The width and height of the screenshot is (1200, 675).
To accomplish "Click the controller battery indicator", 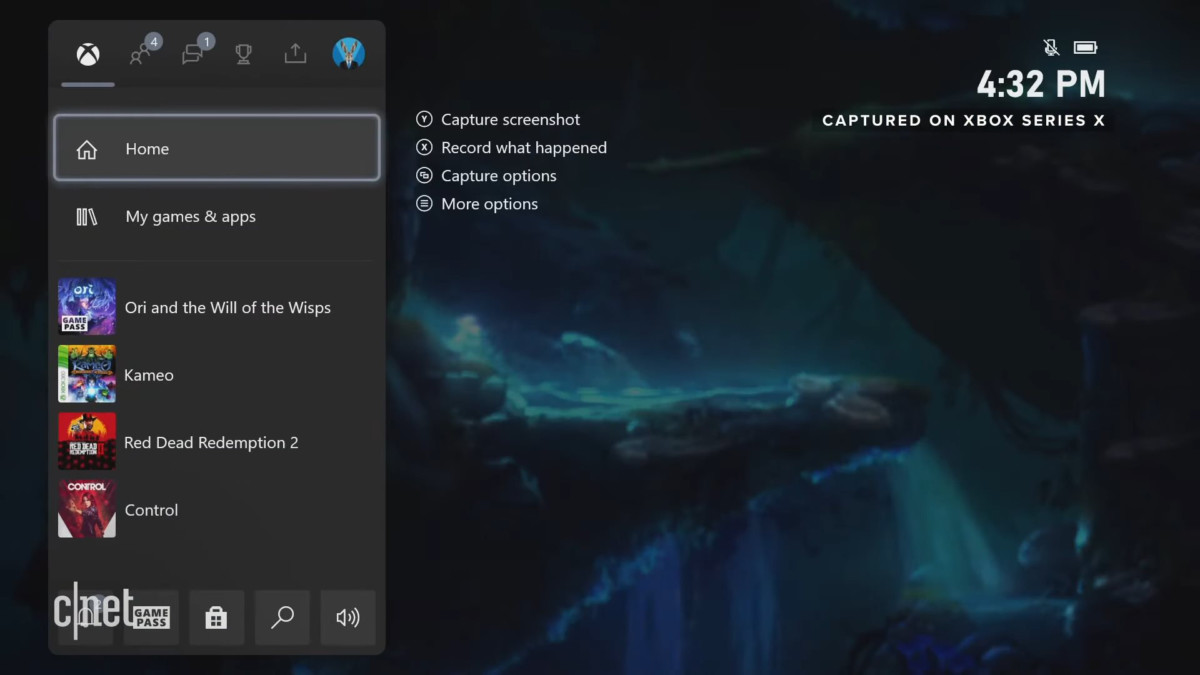I will 1085,47.
